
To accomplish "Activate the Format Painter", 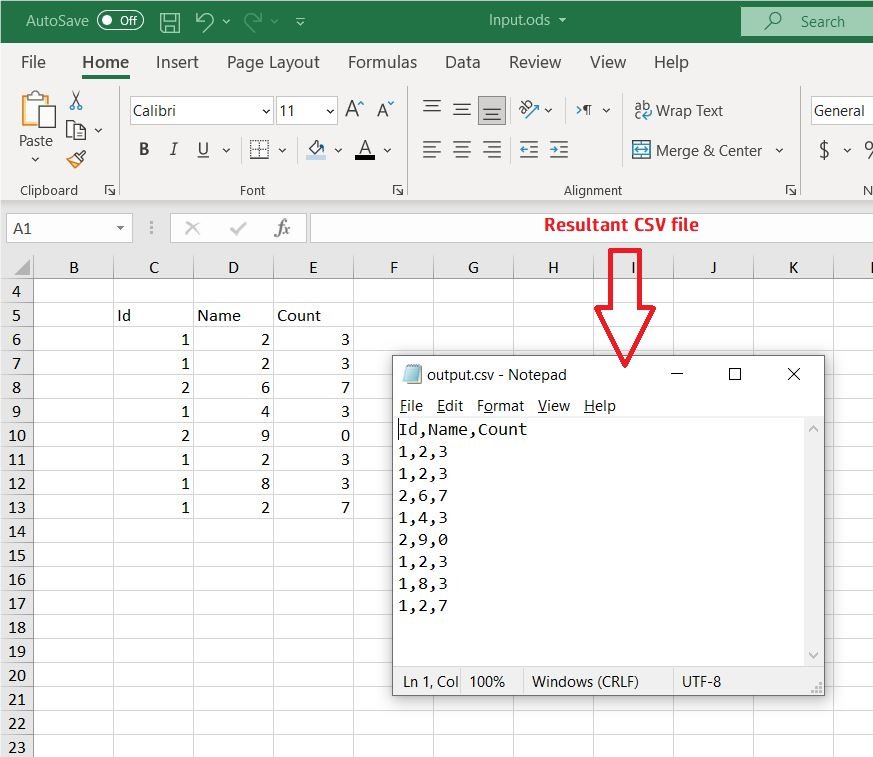I will coord(74,159).
